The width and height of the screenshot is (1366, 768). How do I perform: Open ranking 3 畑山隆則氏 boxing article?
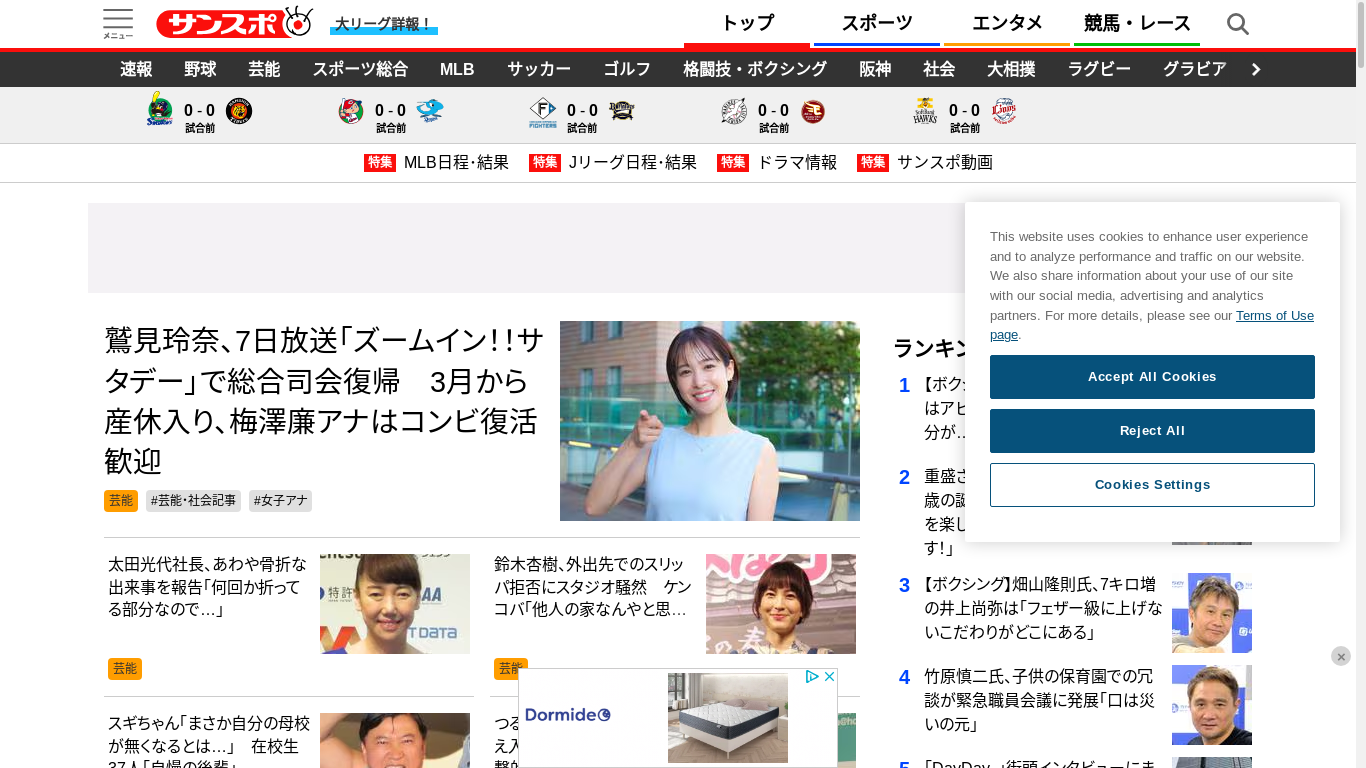pyautogui.click(x=1043, y=609)
